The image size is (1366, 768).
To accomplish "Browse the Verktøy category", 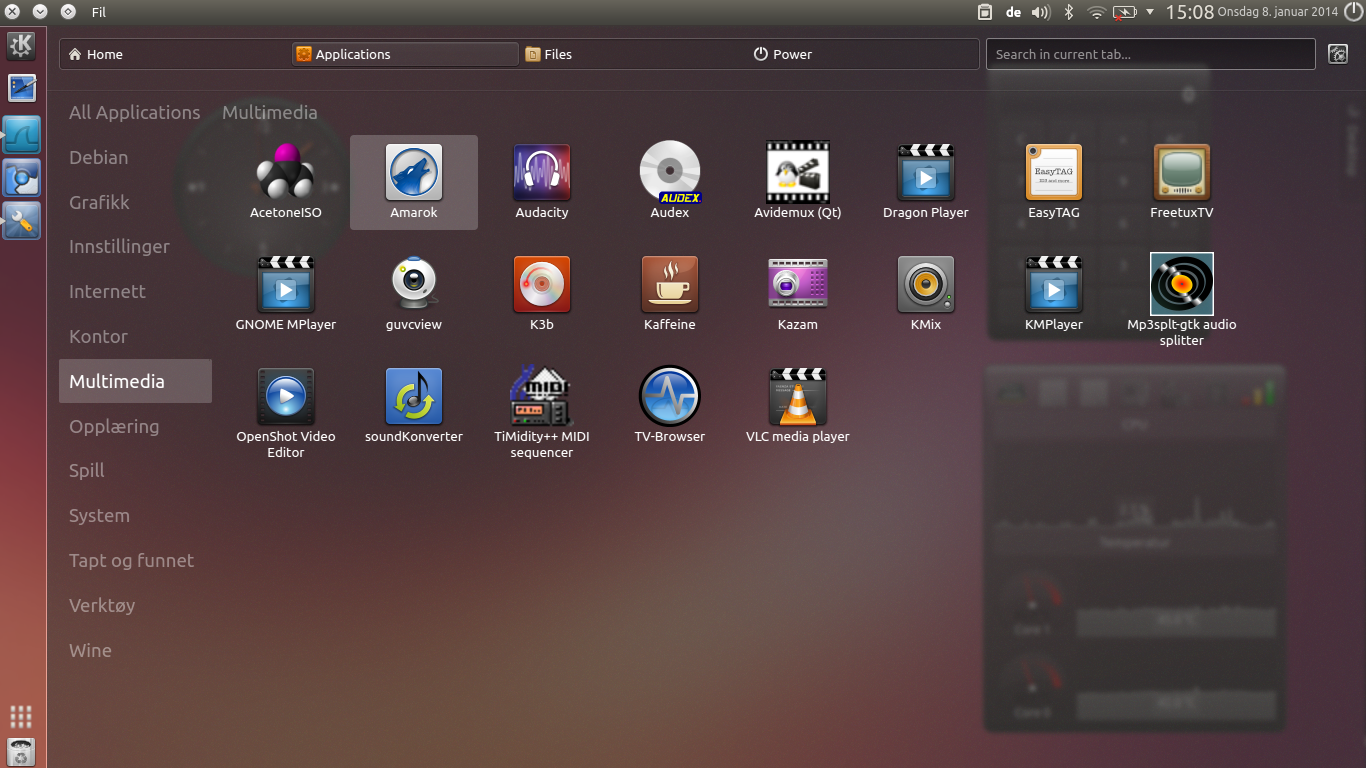I will (135, 605).
